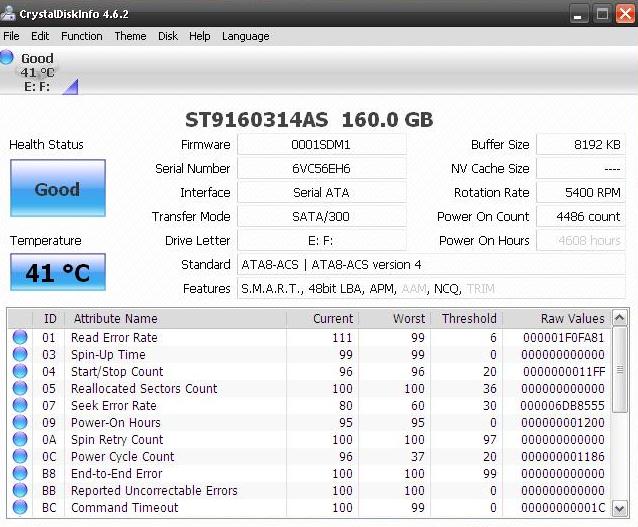Click the Drive Letter field E: F:
Image resolution: width=638 pixels, height=527 pixels.
click(x=321, y=241)
